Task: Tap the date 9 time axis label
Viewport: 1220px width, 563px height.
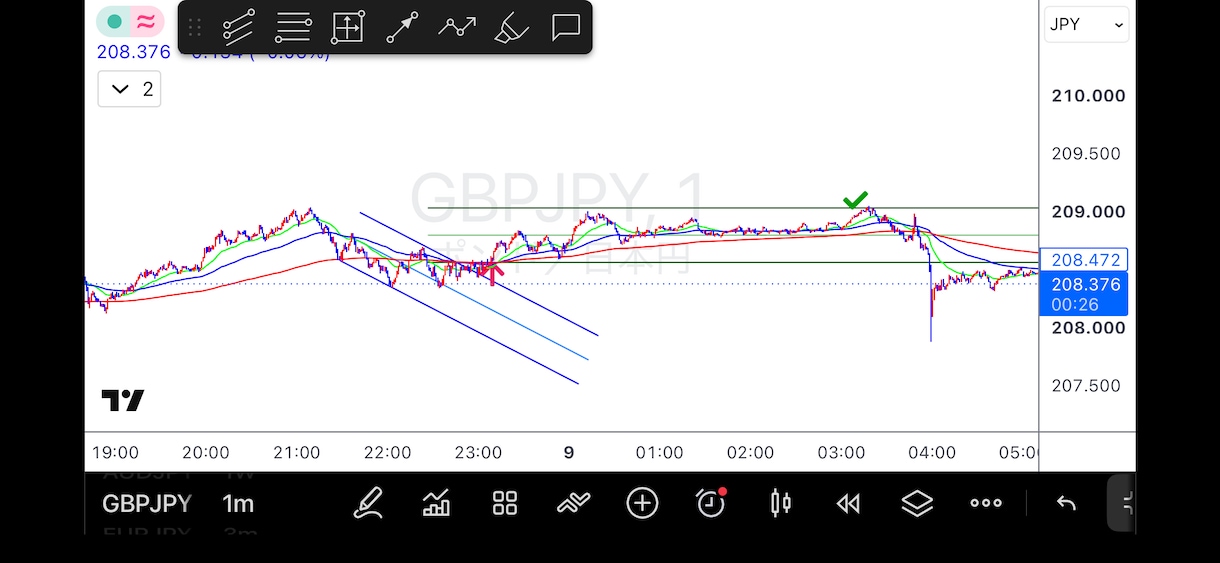Action: [x=569, y=452]
